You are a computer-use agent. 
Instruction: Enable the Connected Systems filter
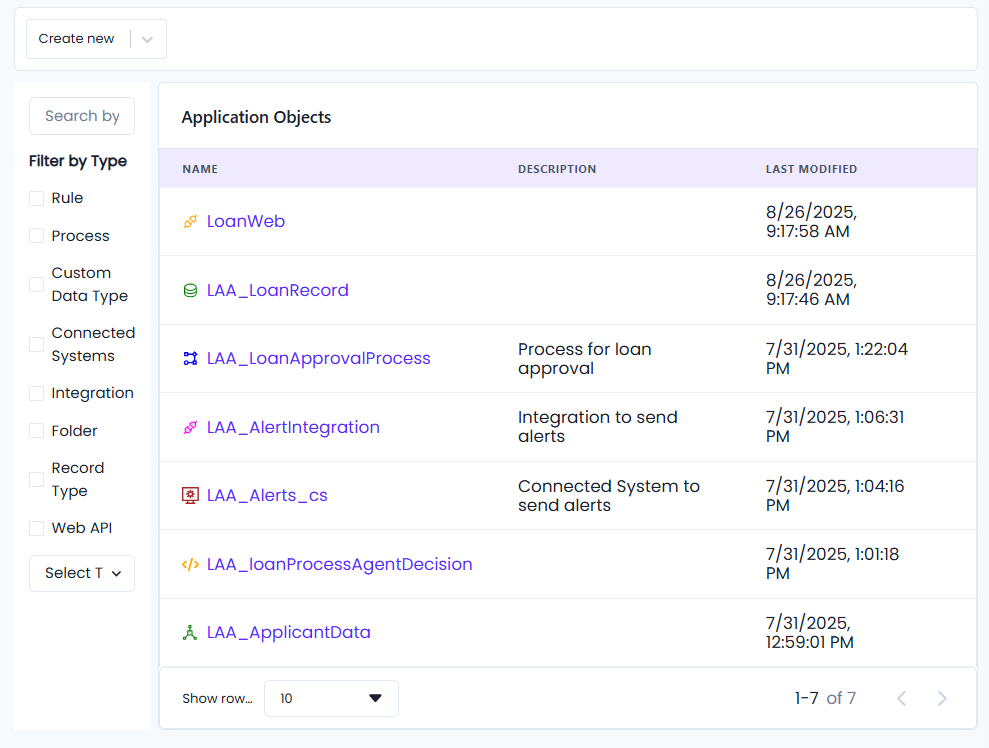[x=37, y=344]
